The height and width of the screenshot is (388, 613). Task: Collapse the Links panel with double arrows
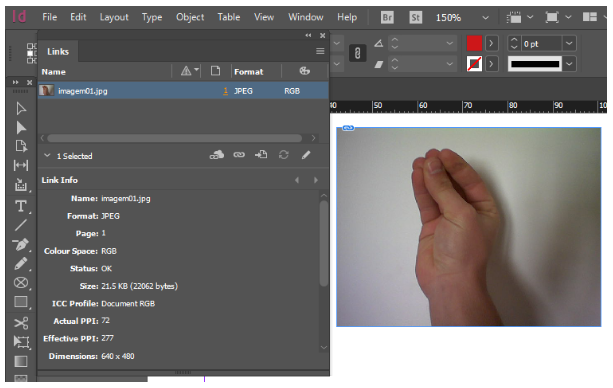tap(308, 36)
